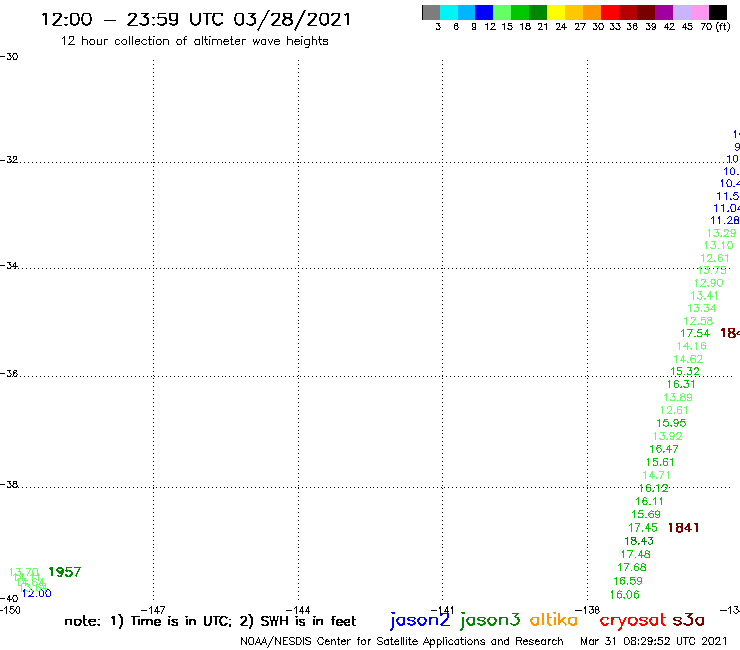The image size is (740, 650).
Task: Click the wave height '17.48'
Action: point(636,554)
